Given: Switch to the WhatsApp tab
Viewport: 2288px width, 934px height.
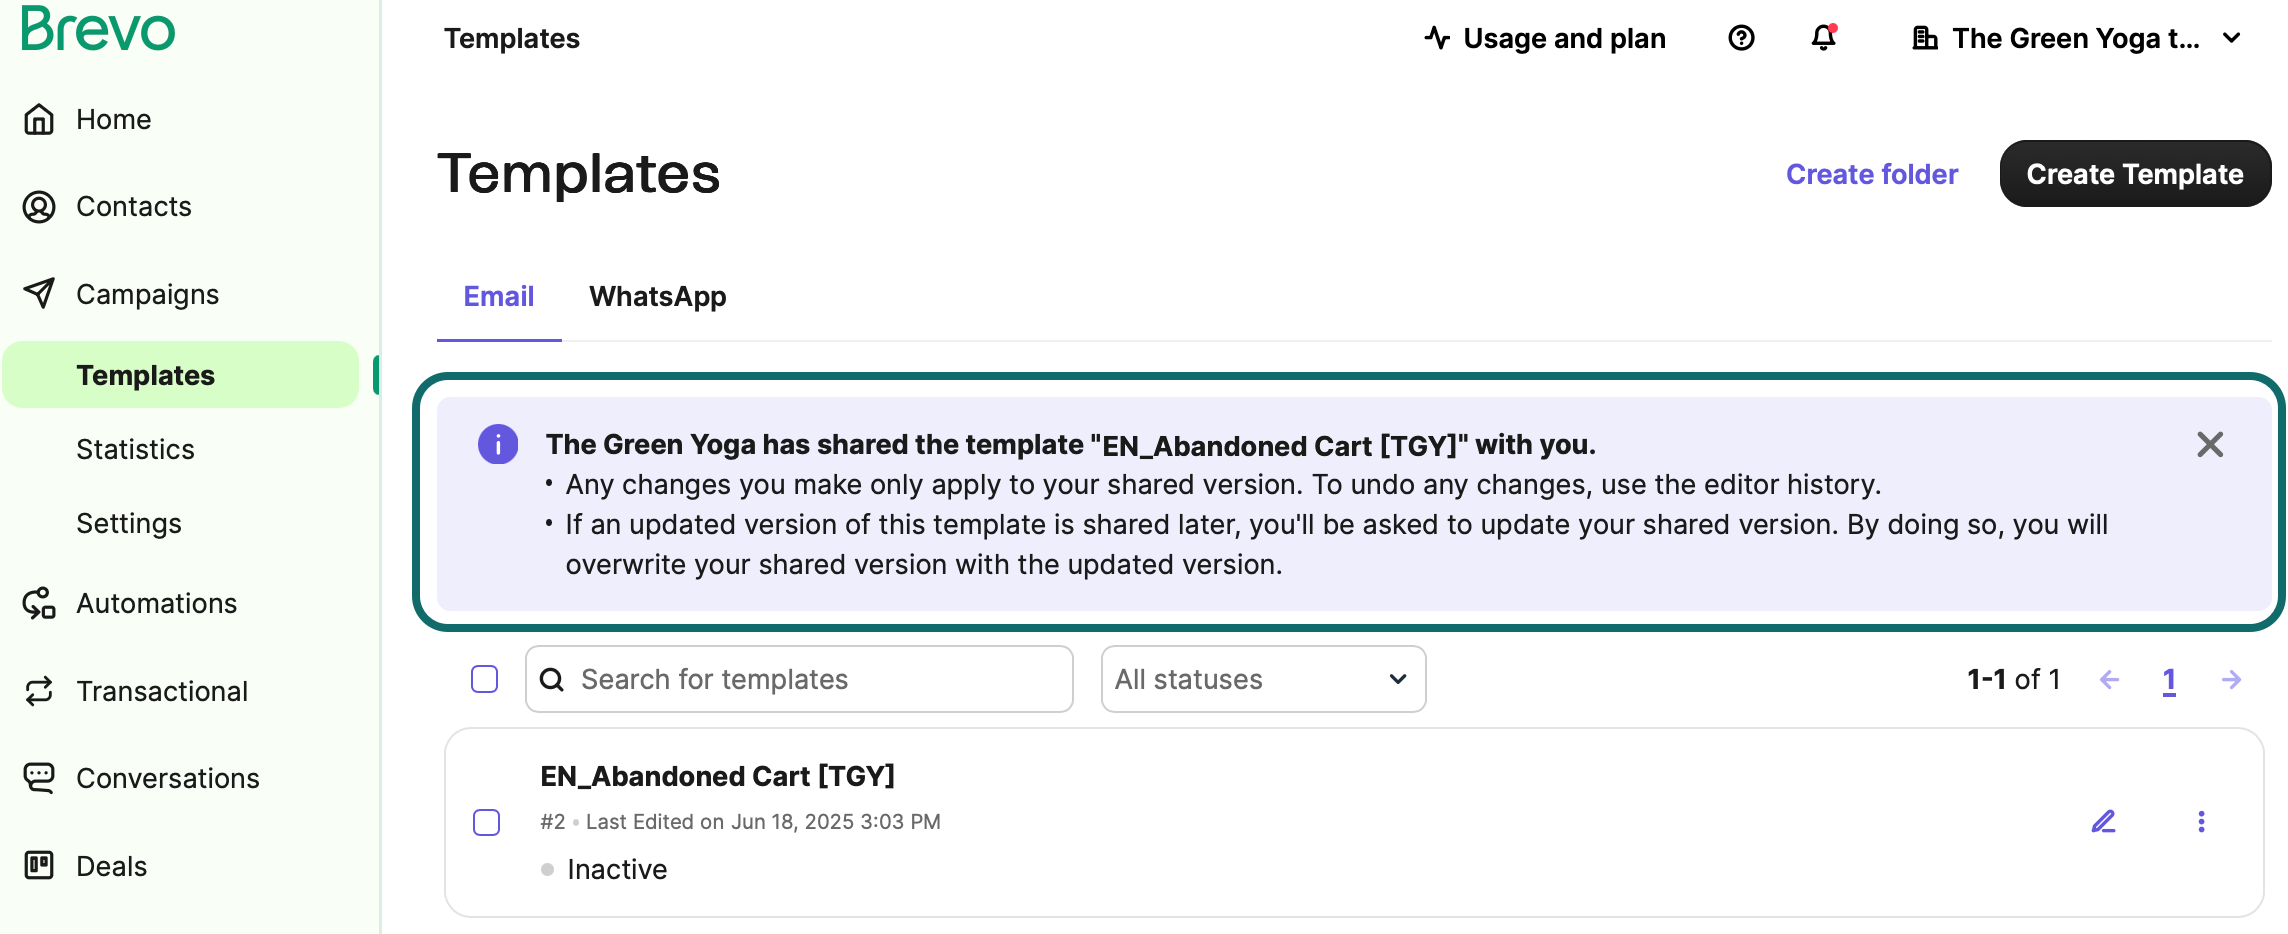Looking at the screenshot, I should pyautogui.click(x=658, y=297).
